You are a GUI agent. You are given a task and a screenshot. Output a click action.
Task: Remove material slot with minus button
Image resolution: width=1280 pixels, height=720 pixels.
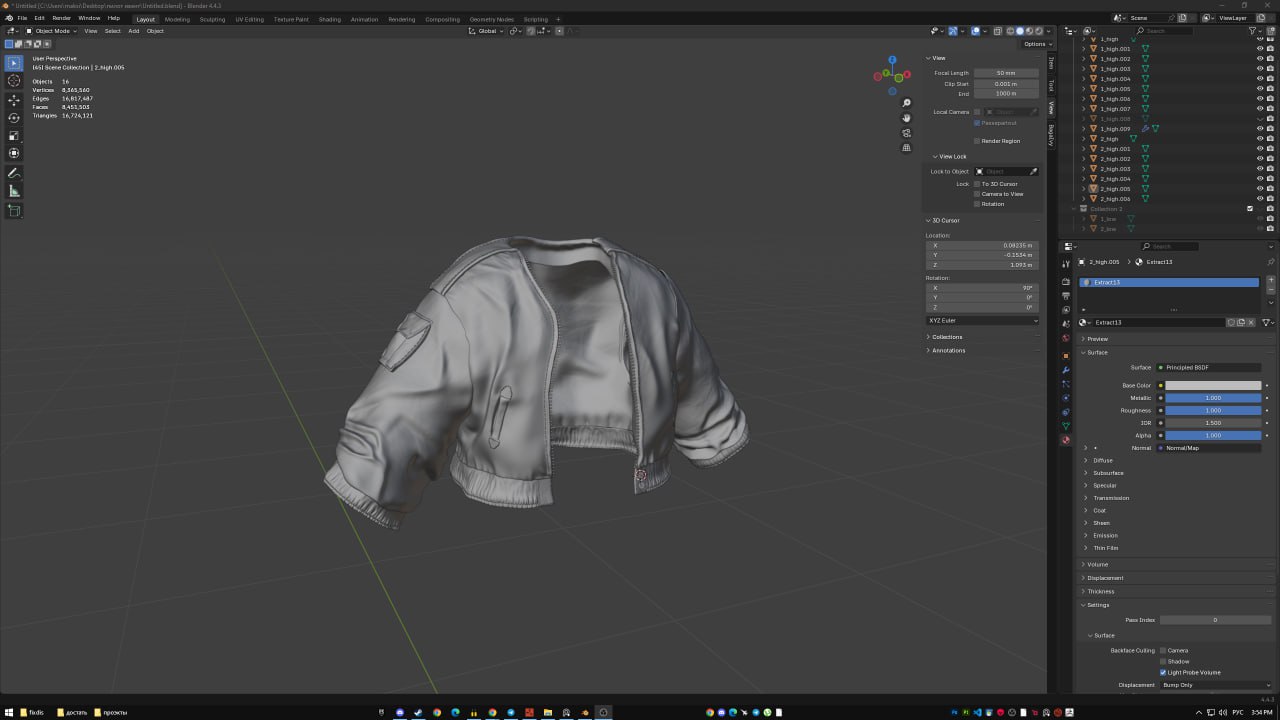1271,291
